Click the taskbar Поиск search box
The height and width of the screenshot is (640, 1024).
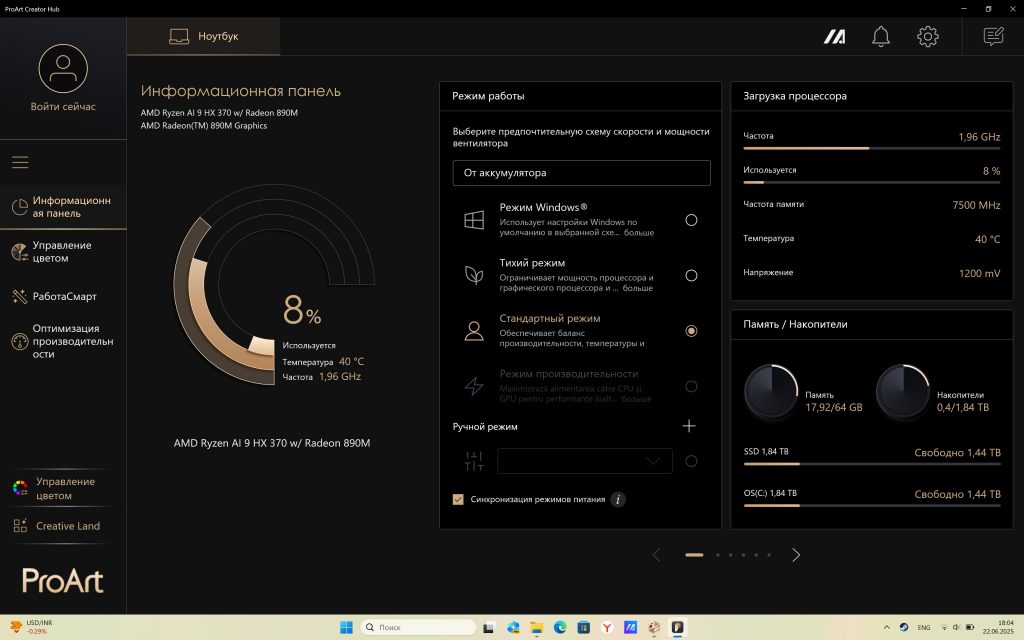click(418, 628)
